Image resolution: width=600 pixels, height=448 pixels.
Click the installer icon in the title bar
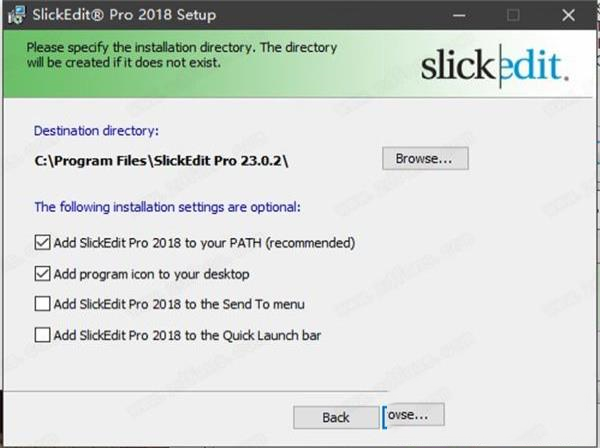(x=16, y=15)
